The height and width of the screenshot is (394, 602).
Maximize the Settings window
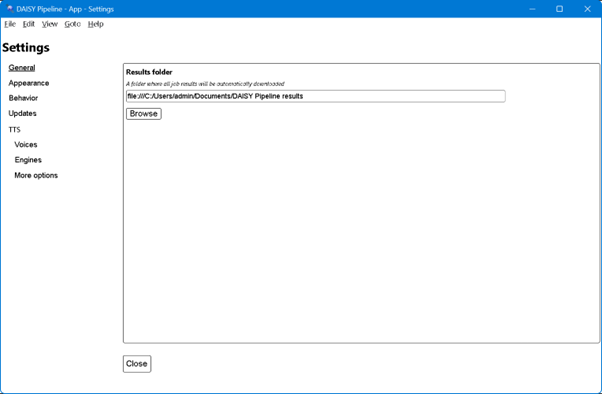click(x=559, y=9)
